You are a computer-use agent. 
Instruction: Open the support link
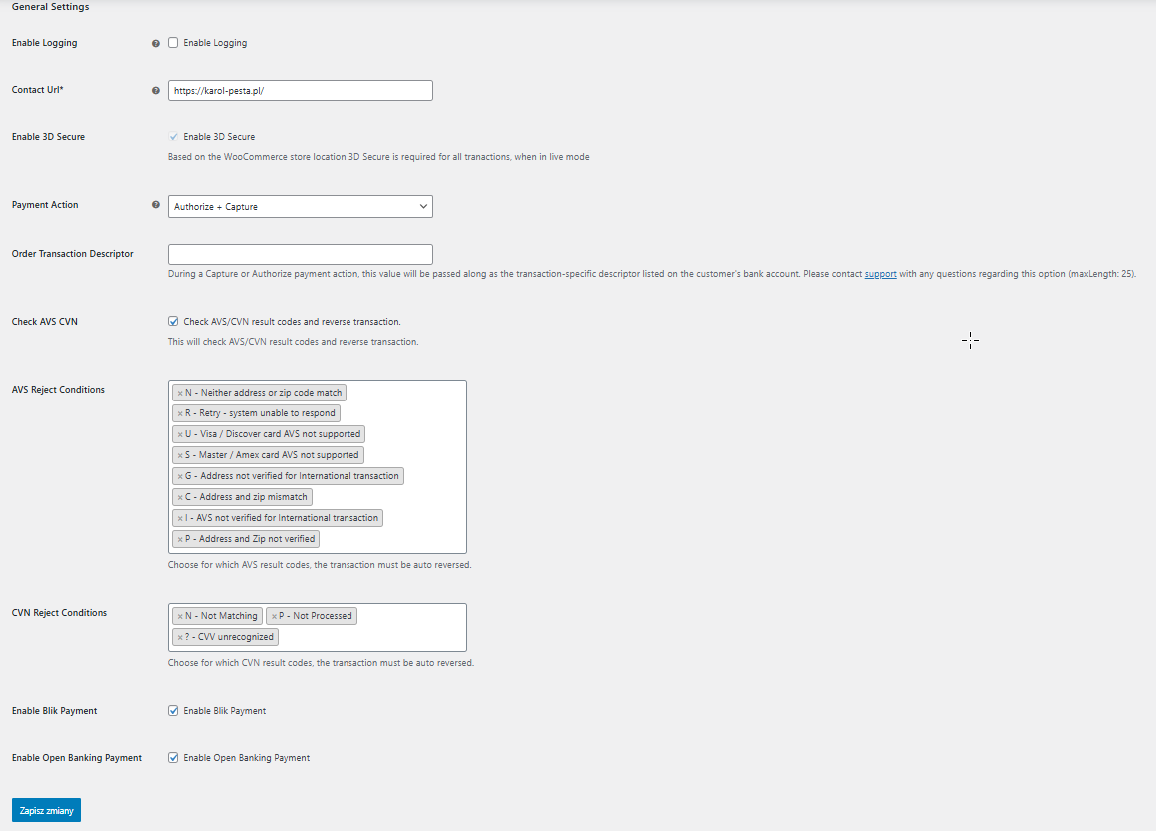tap(880, 274)
